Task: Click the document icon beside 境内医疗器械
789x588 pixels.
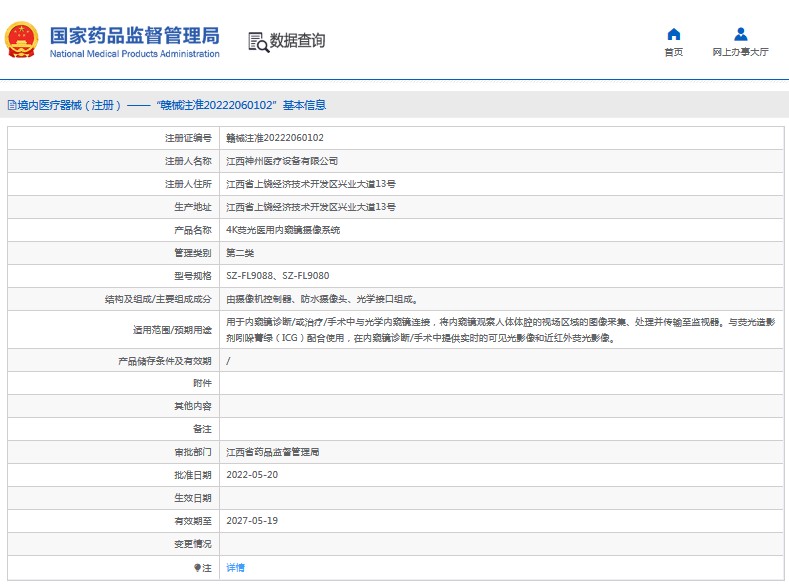Action: [x=11, y=105]
